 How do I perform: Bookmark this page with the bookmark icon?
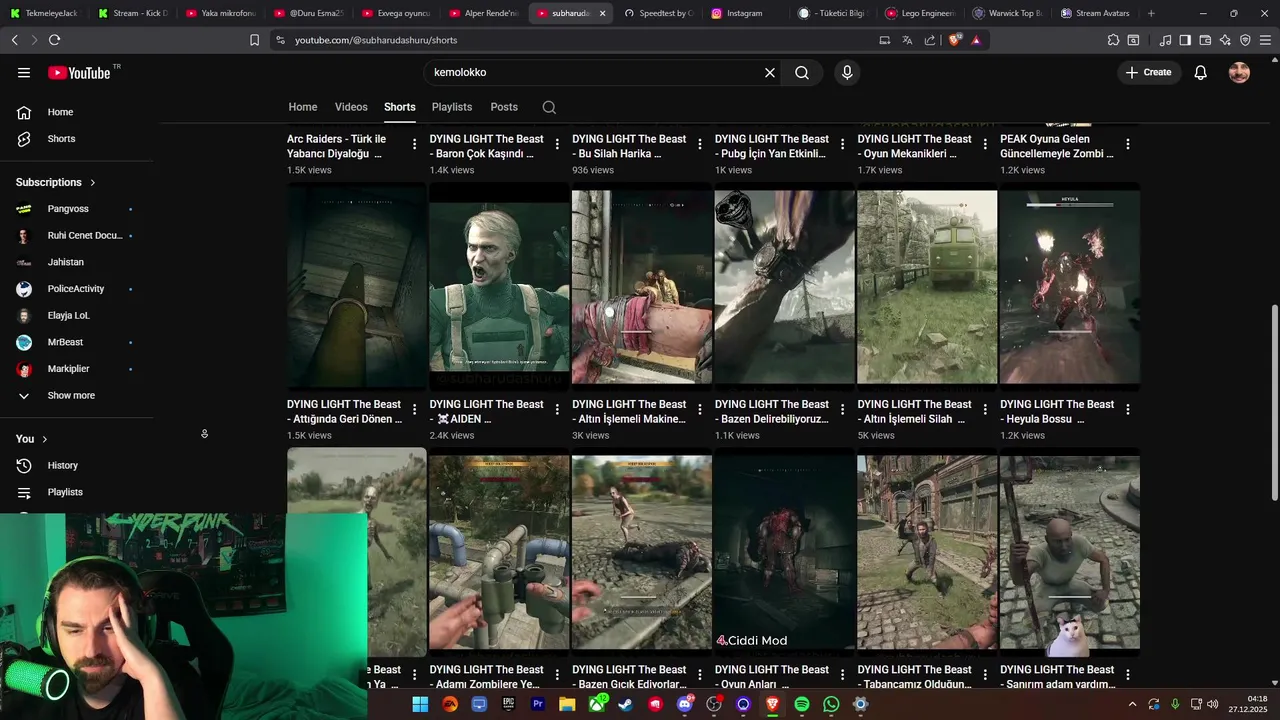tap(254, 40)
